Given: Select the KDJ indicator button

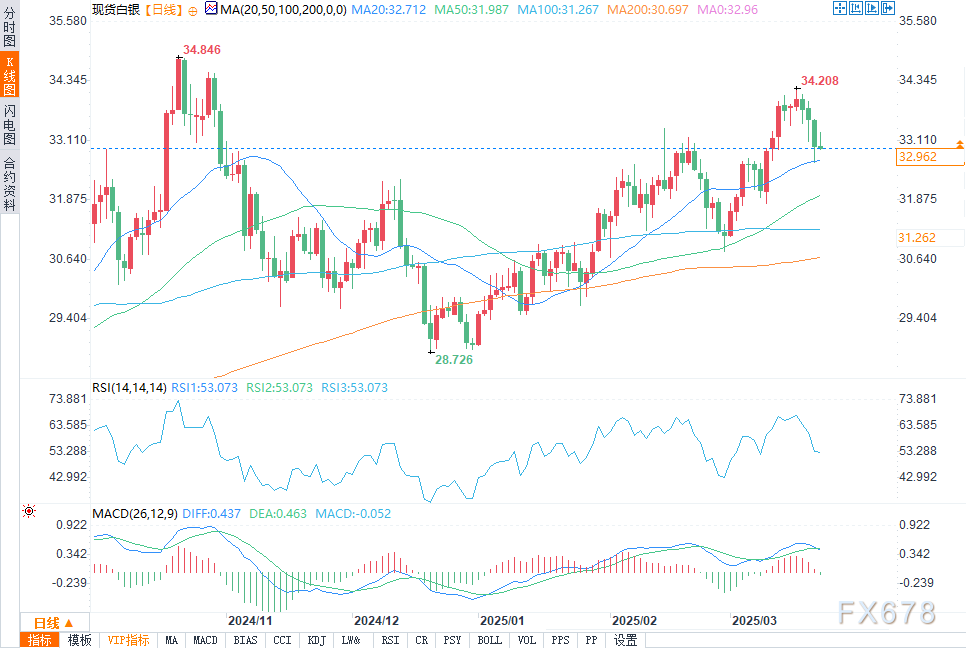Looking at the screenshot, I should tap(316, 640).
